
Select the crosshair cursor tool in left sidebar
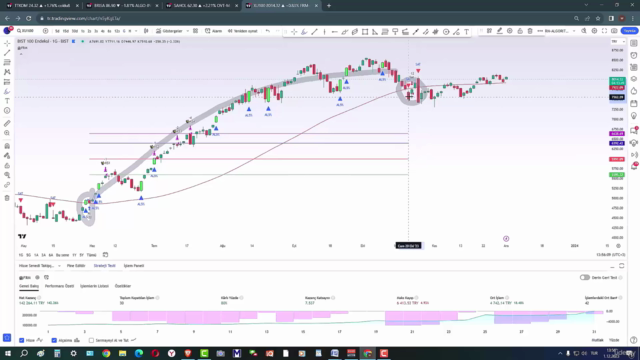(x=7, y=43)
